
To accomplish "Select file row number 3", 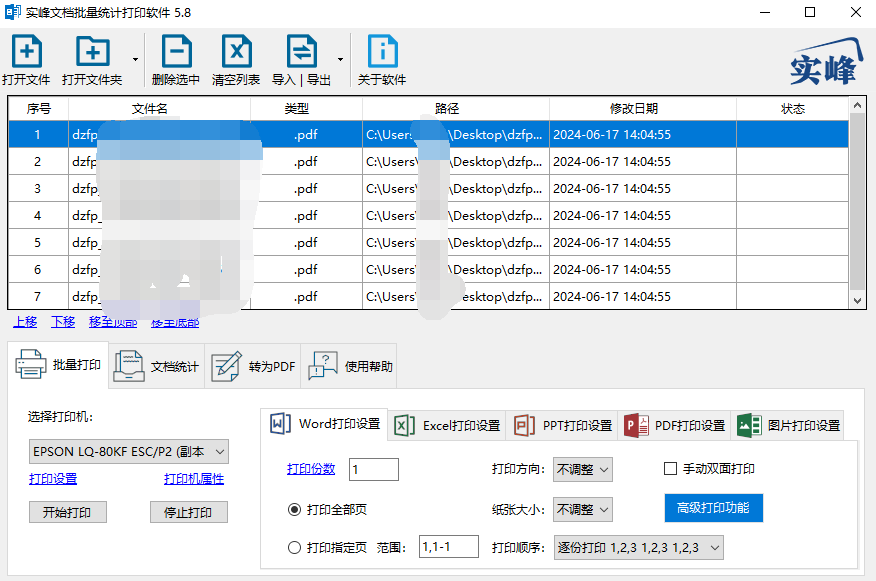I will (x=428, y=188).
